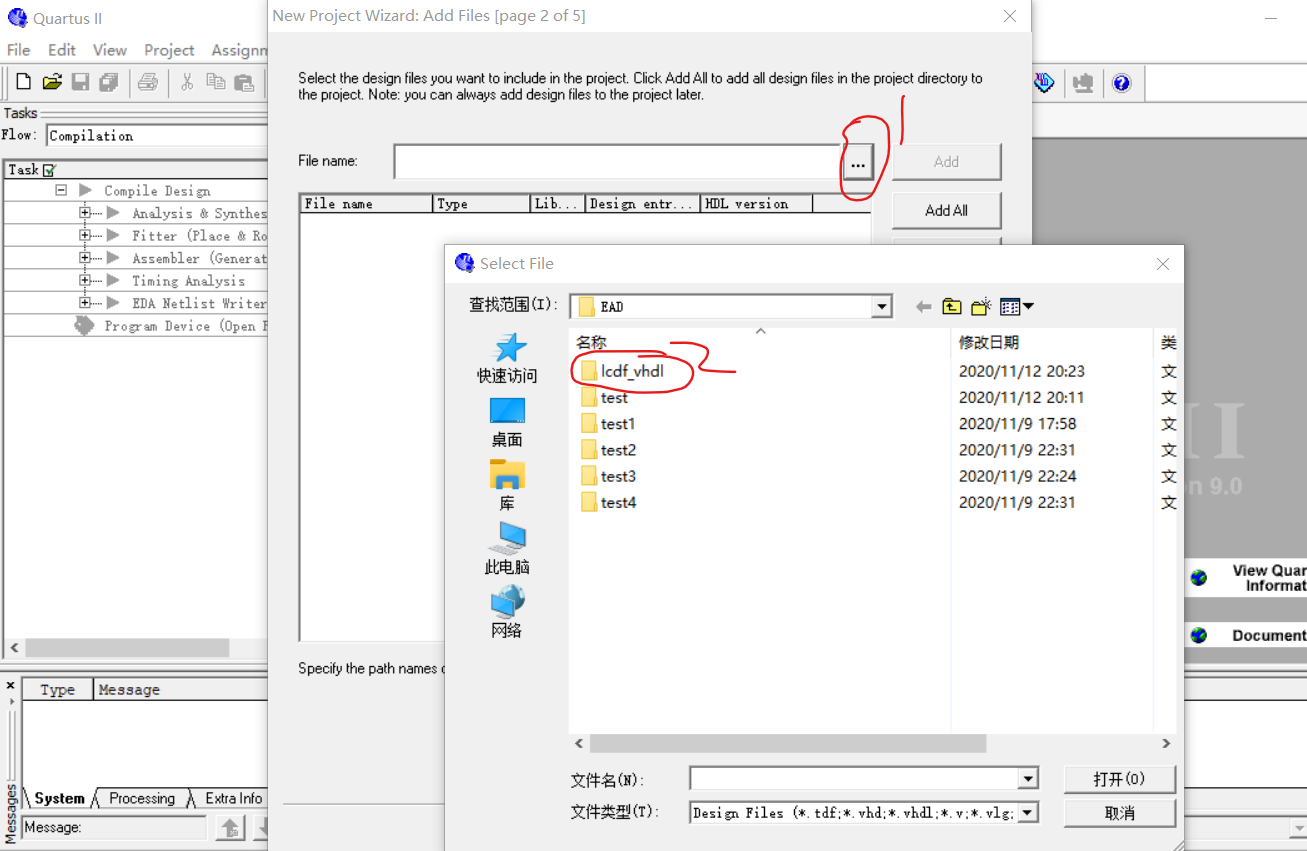
Task: Open the Project menu
Action: pos(169,49)
